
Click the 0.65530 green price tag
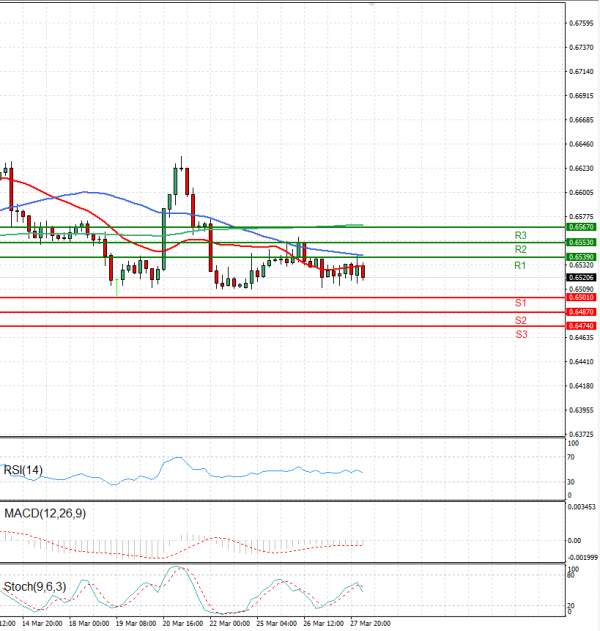point(580,242)
